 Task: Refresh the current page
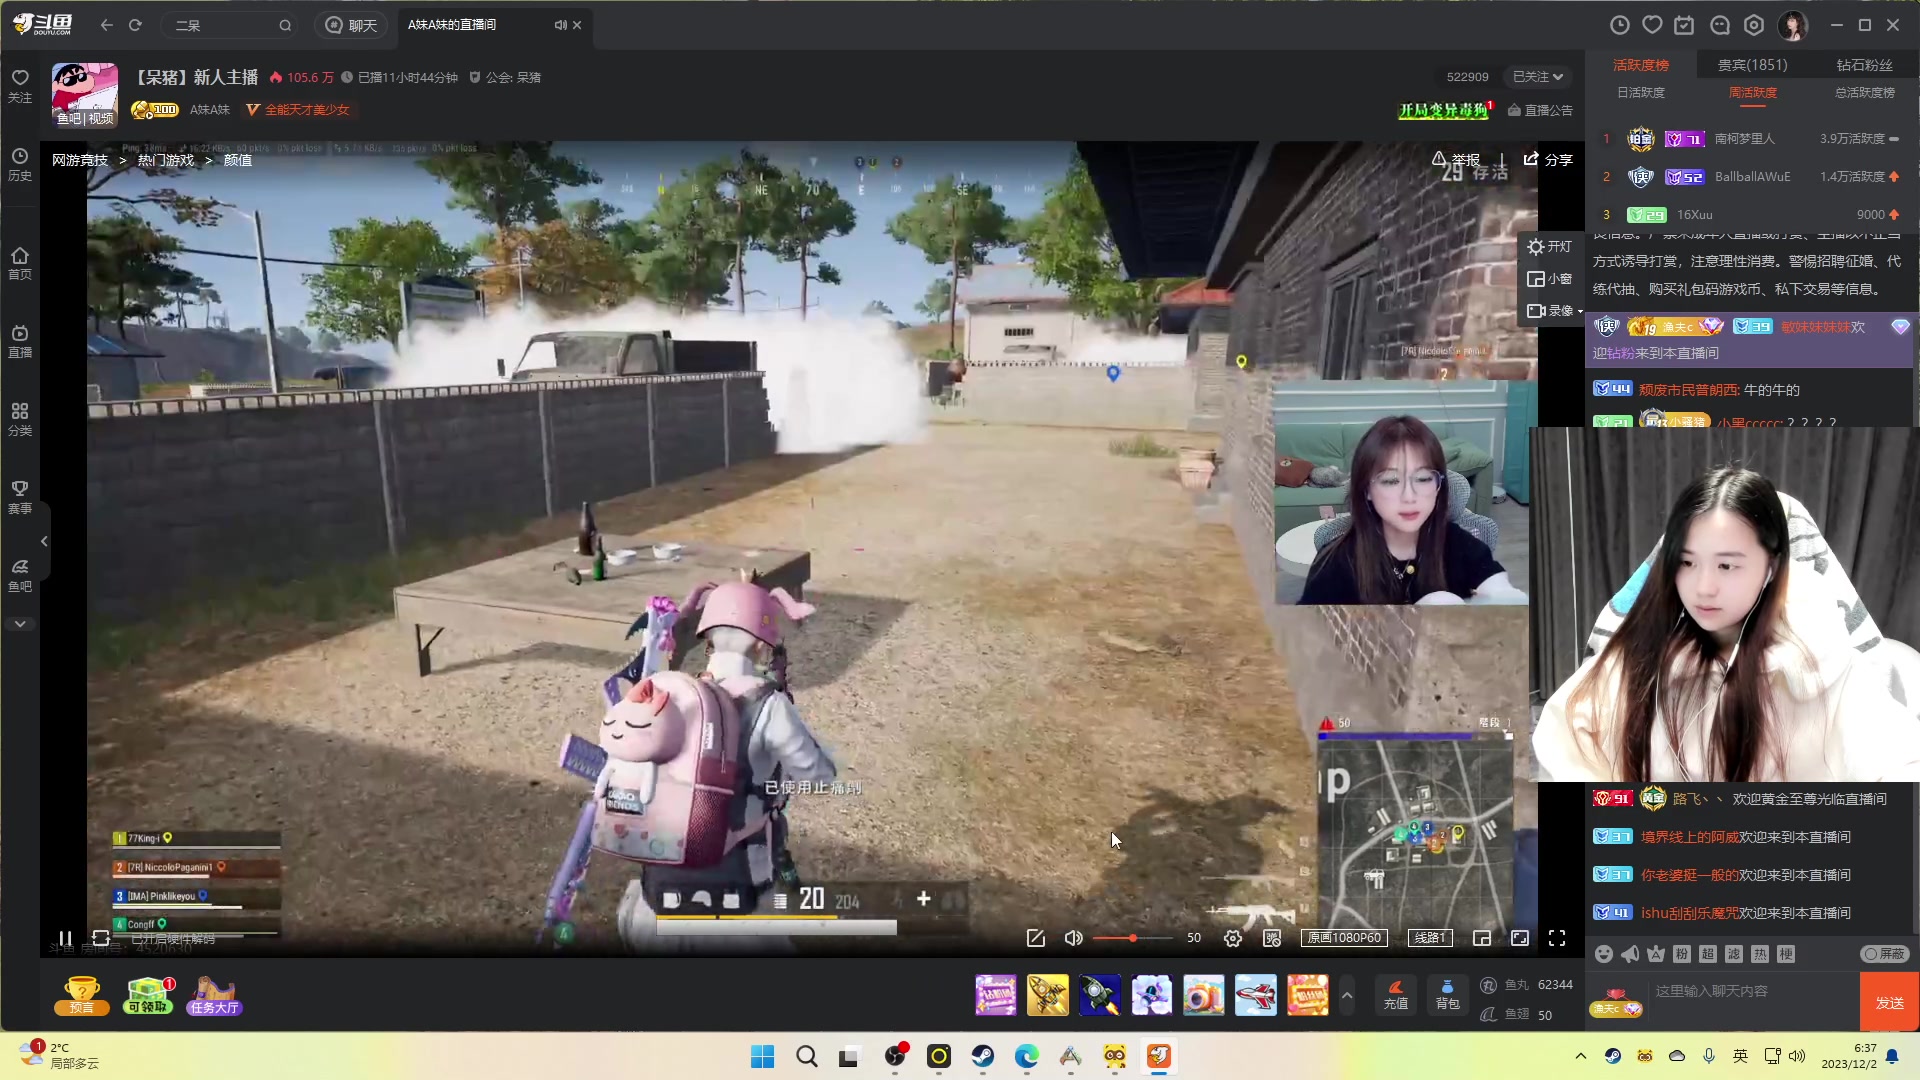click(135, 25)
